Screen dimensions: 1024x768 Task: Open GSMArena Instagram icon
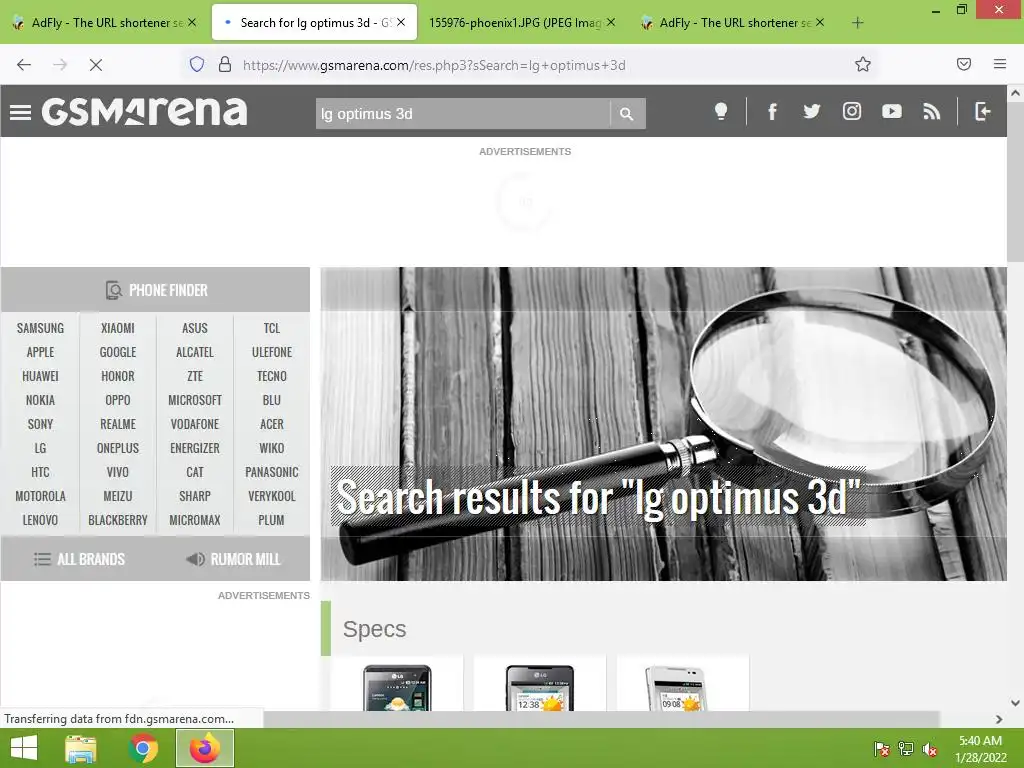coord(852,111)
